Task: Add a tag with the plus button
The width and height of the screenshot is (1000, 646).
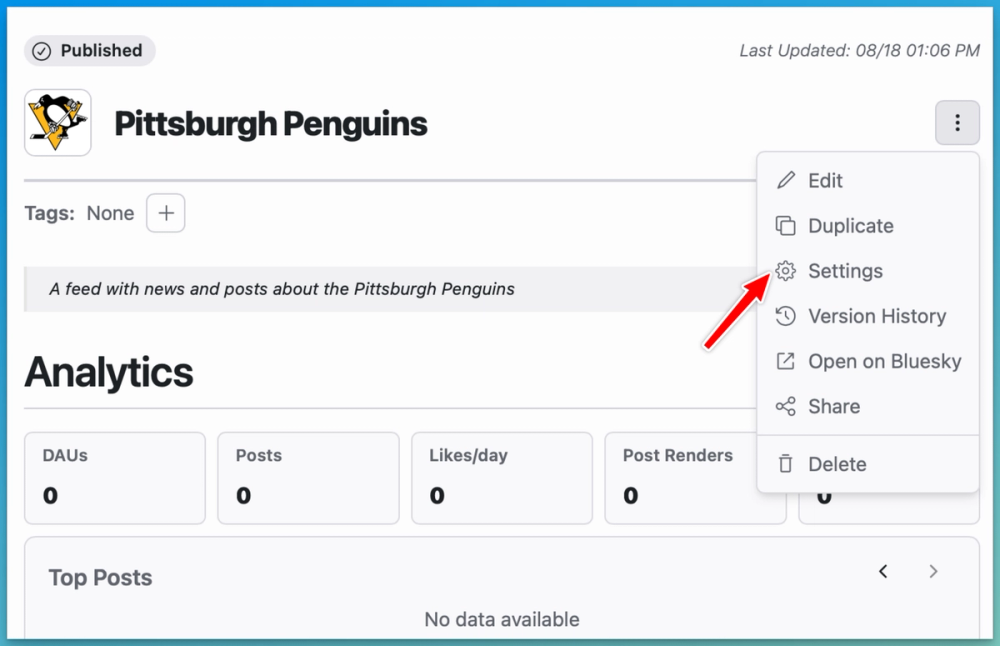Action: [x=166, y=213]
